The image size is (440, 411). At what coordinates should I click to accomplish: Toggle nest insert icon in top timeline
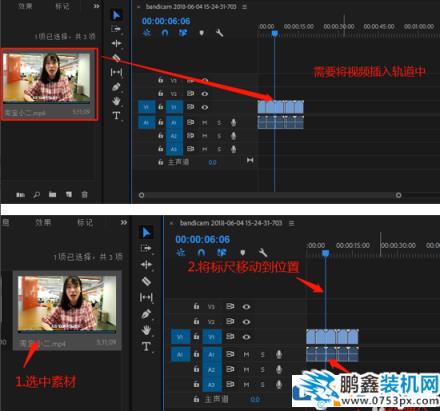click(x=147, y=33)
